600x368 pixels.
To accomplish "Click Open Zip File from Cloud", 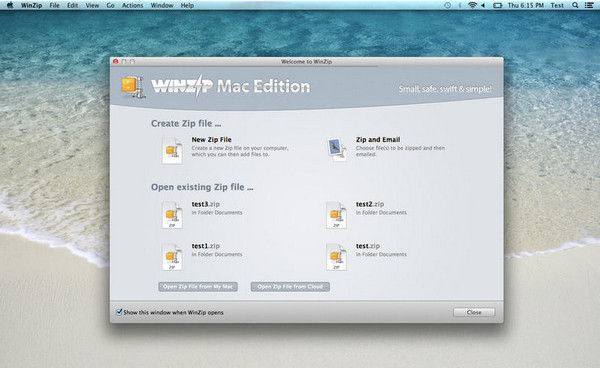I will (290, 287).
